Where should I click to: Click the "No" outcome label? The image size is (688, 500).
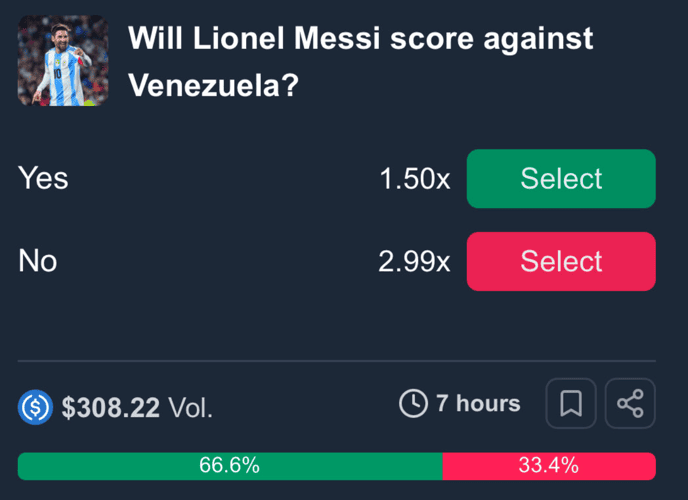[x=38, y=261]
